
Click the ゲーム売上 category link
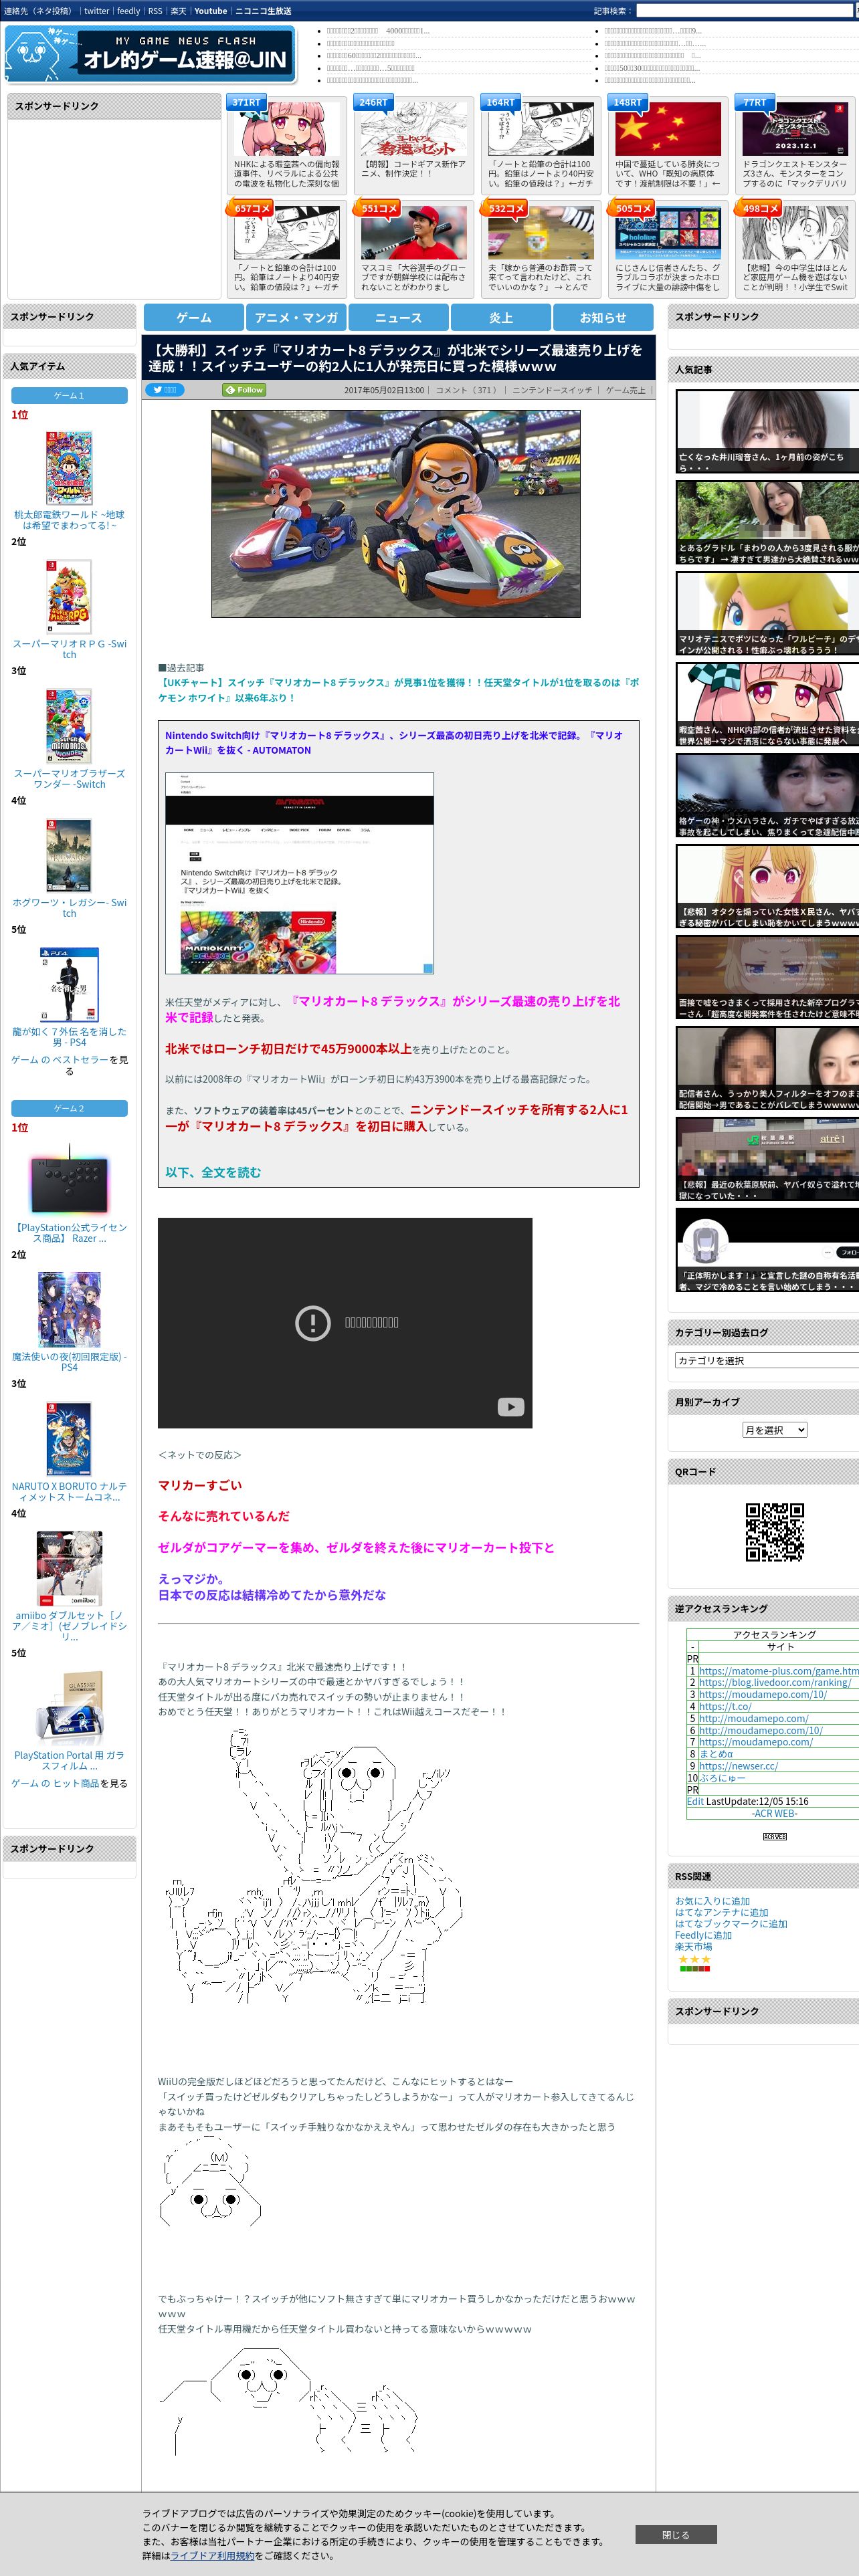[625, 390]
